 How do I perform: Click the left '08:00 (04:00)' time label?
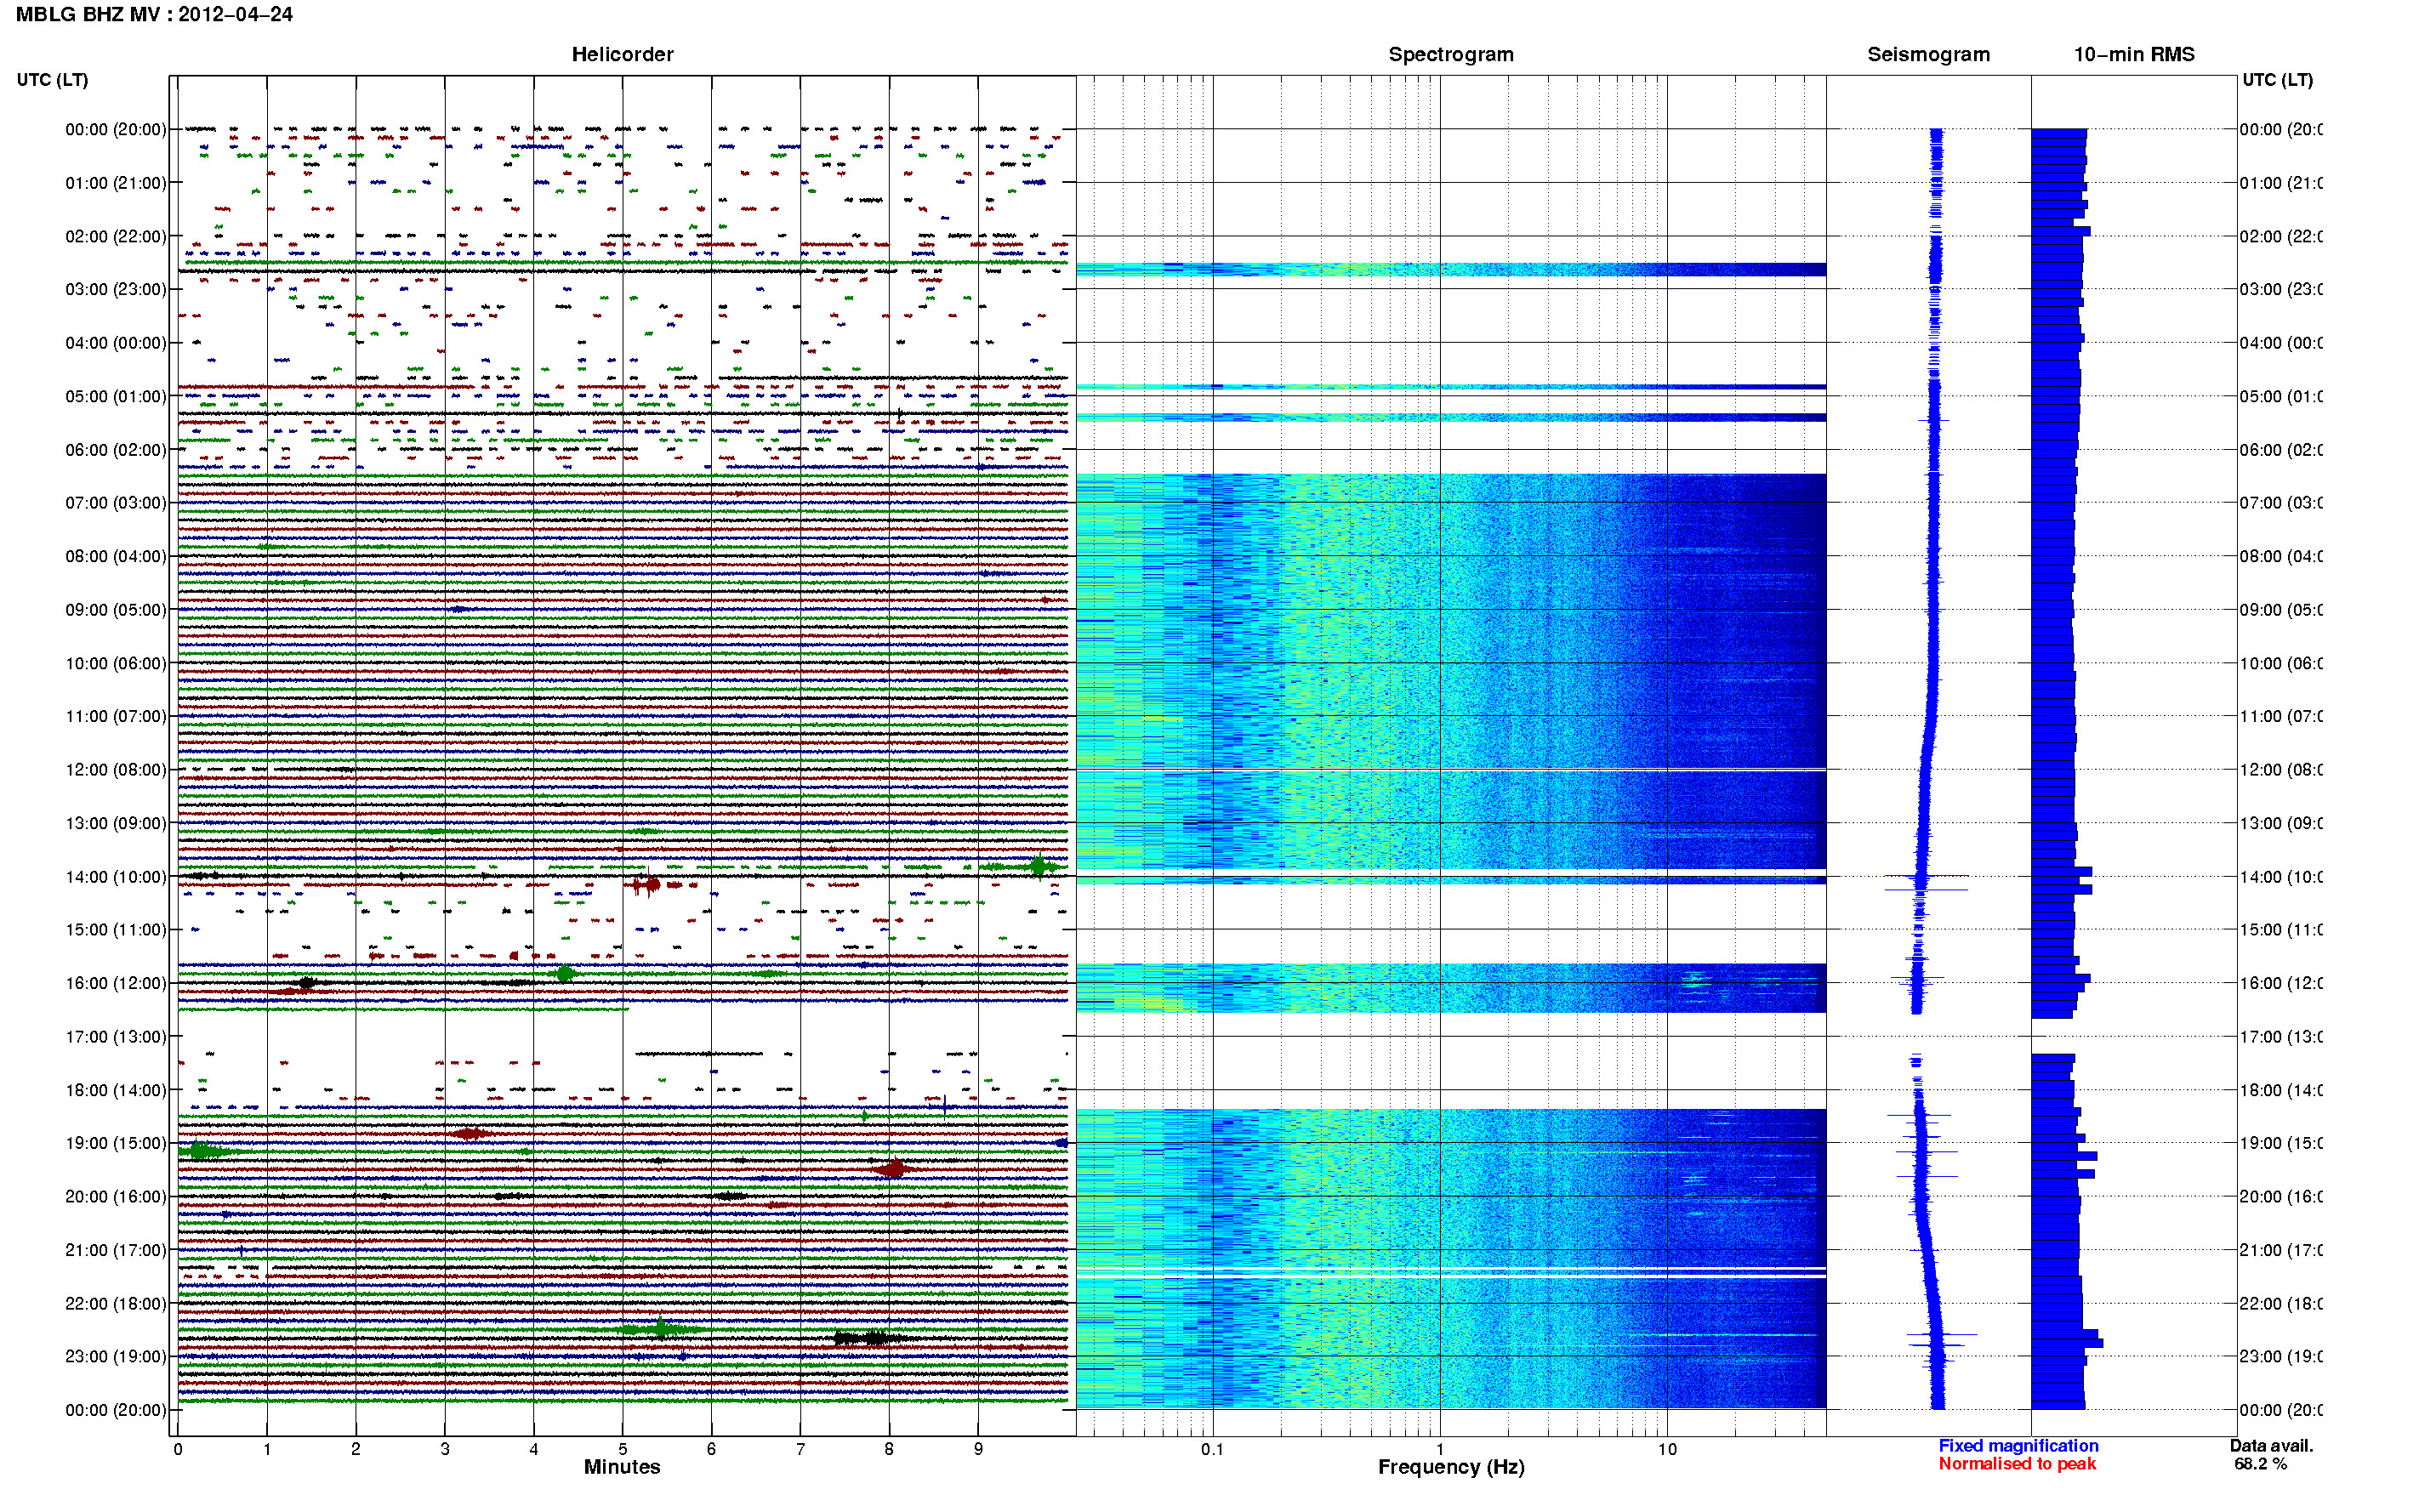pyautogui.click(x=116, y=556)
